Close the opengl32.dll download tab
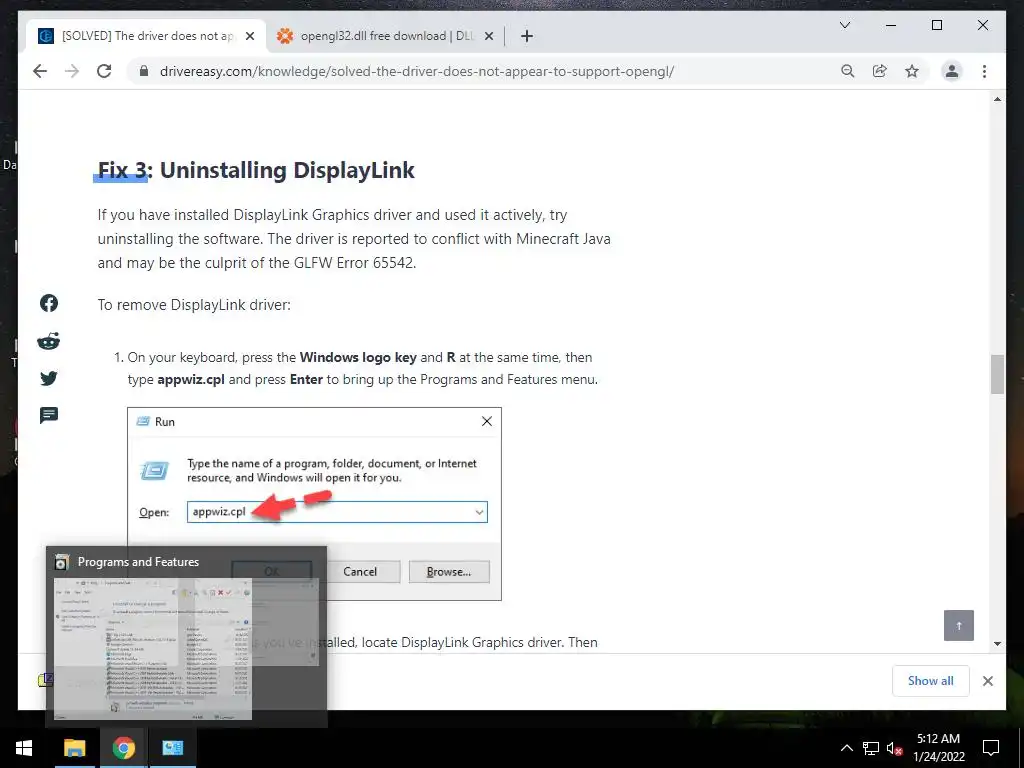The image size is (1024, 768). [x=488, y=36]
